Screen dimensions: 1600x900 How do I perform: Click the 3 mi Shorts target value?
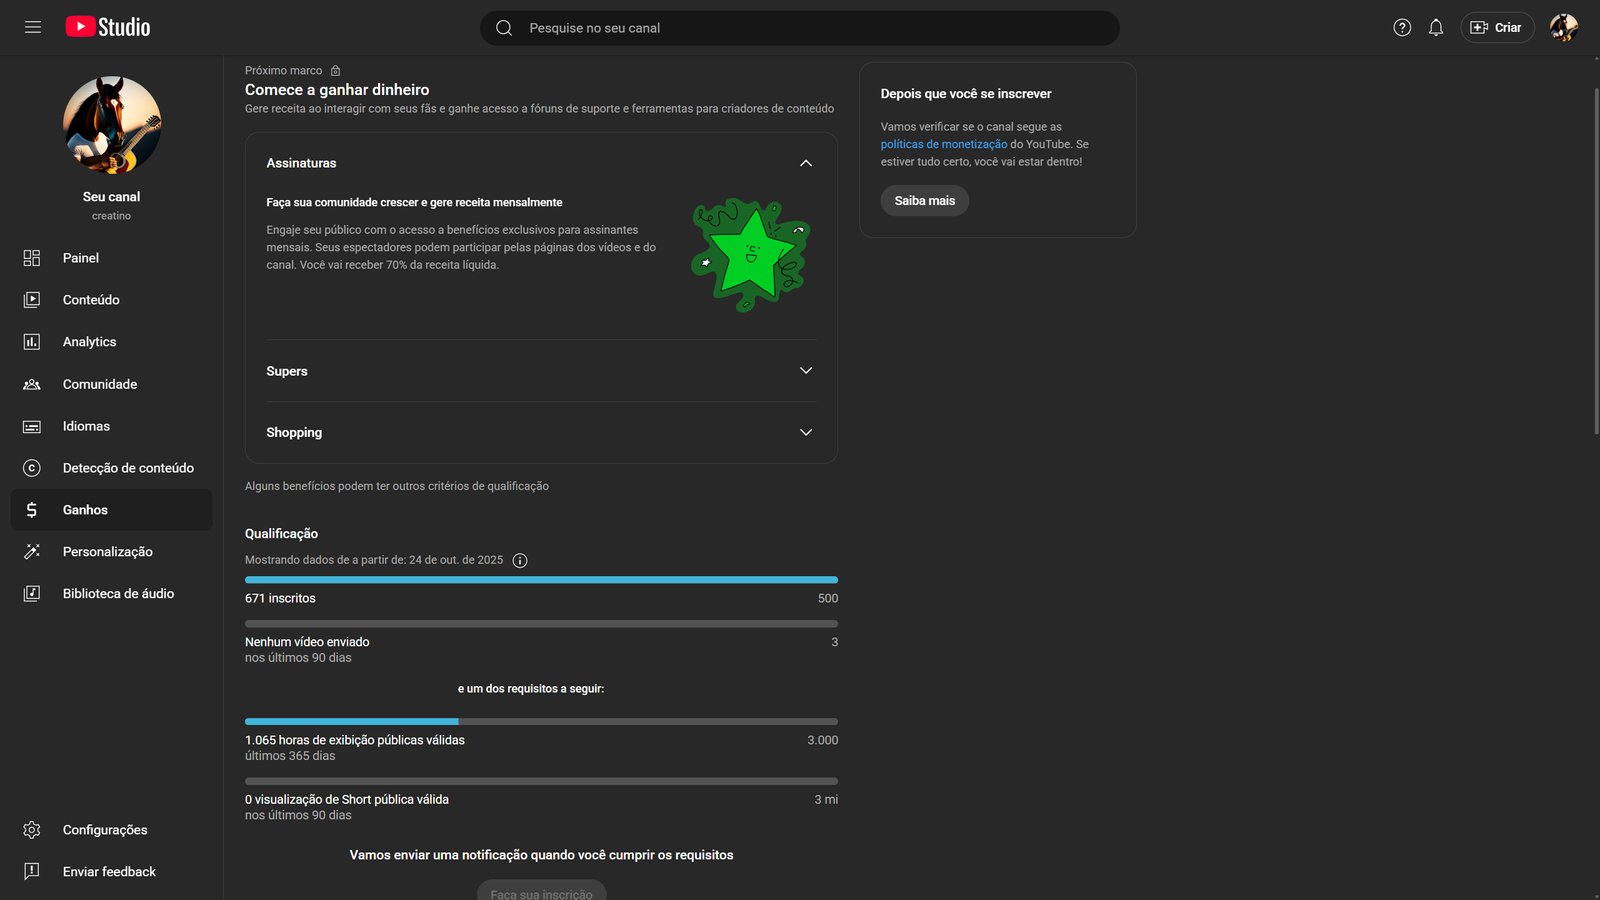tap(826, 800)
